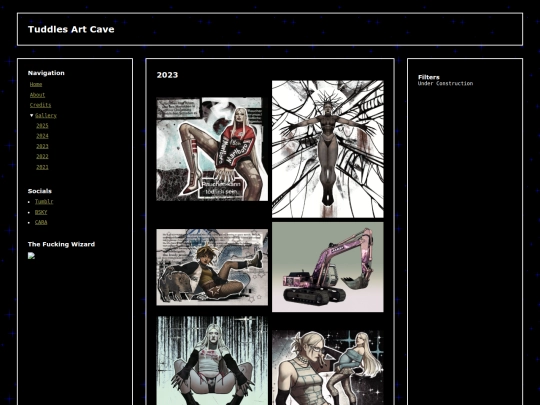Click the Filters heading
The width and height of the screenshot is (540, 405).
pyautogui.click(x=429, y=77)
